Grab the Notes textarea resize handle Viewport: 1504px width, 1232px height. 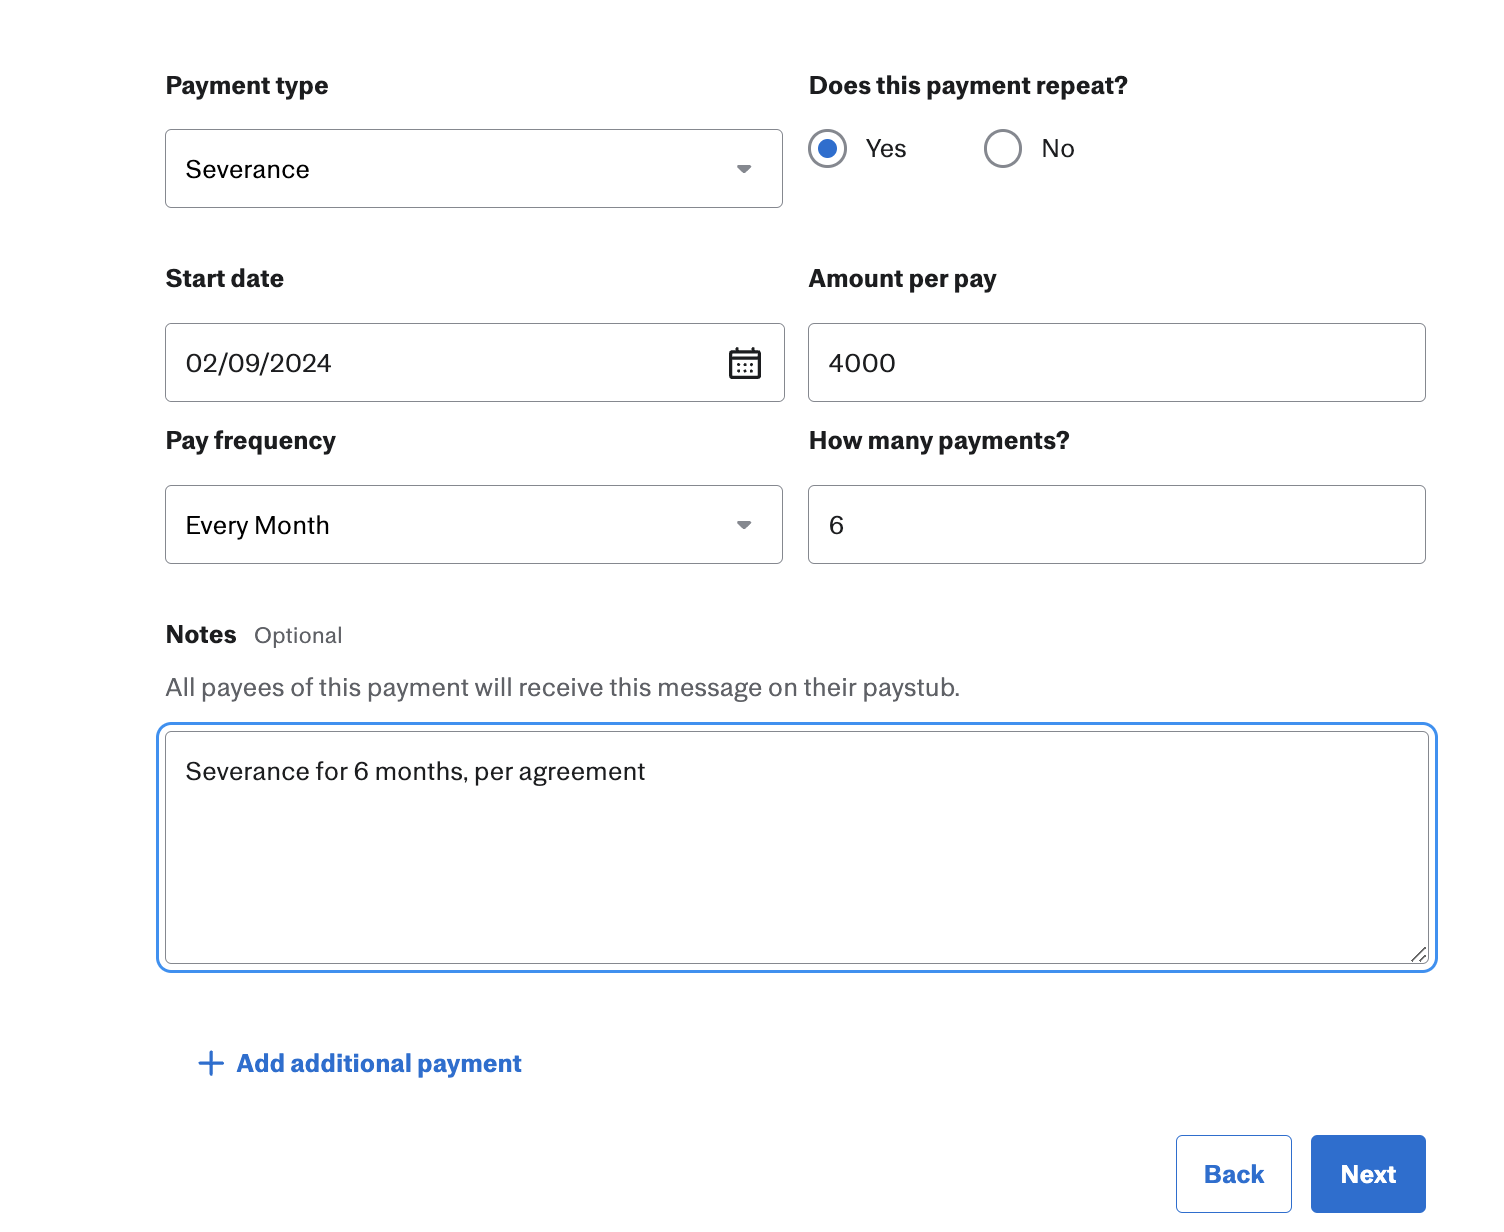pyautogui.click(x=1418, y=954)
